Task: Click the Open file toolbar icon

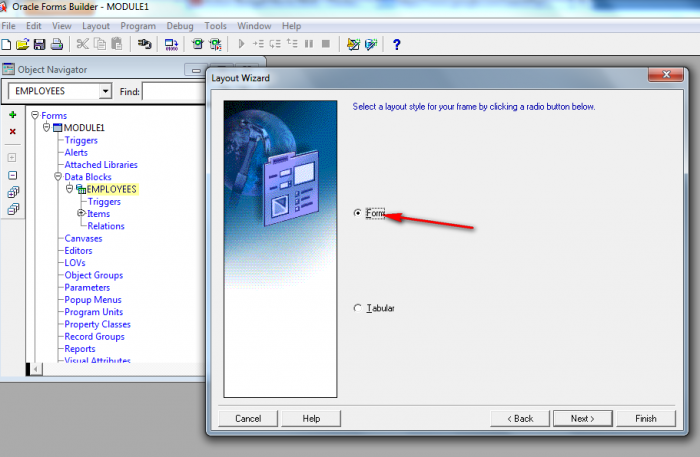Action: click(22, 44)
